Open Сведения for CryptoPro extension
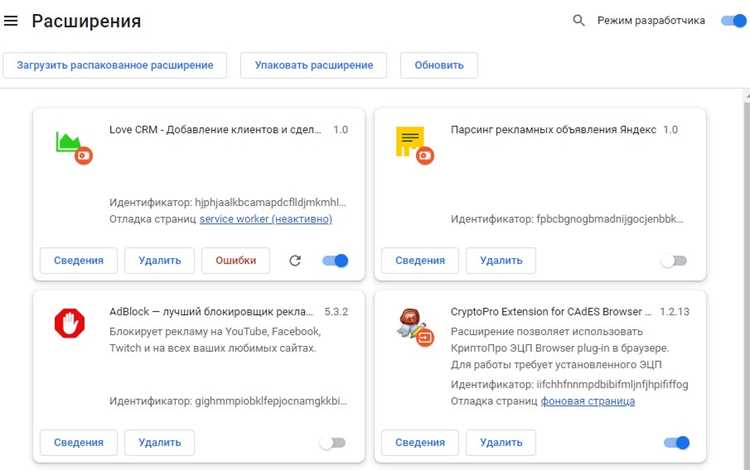750x470 pixels. pyautogui.click(x=420, y=443)
